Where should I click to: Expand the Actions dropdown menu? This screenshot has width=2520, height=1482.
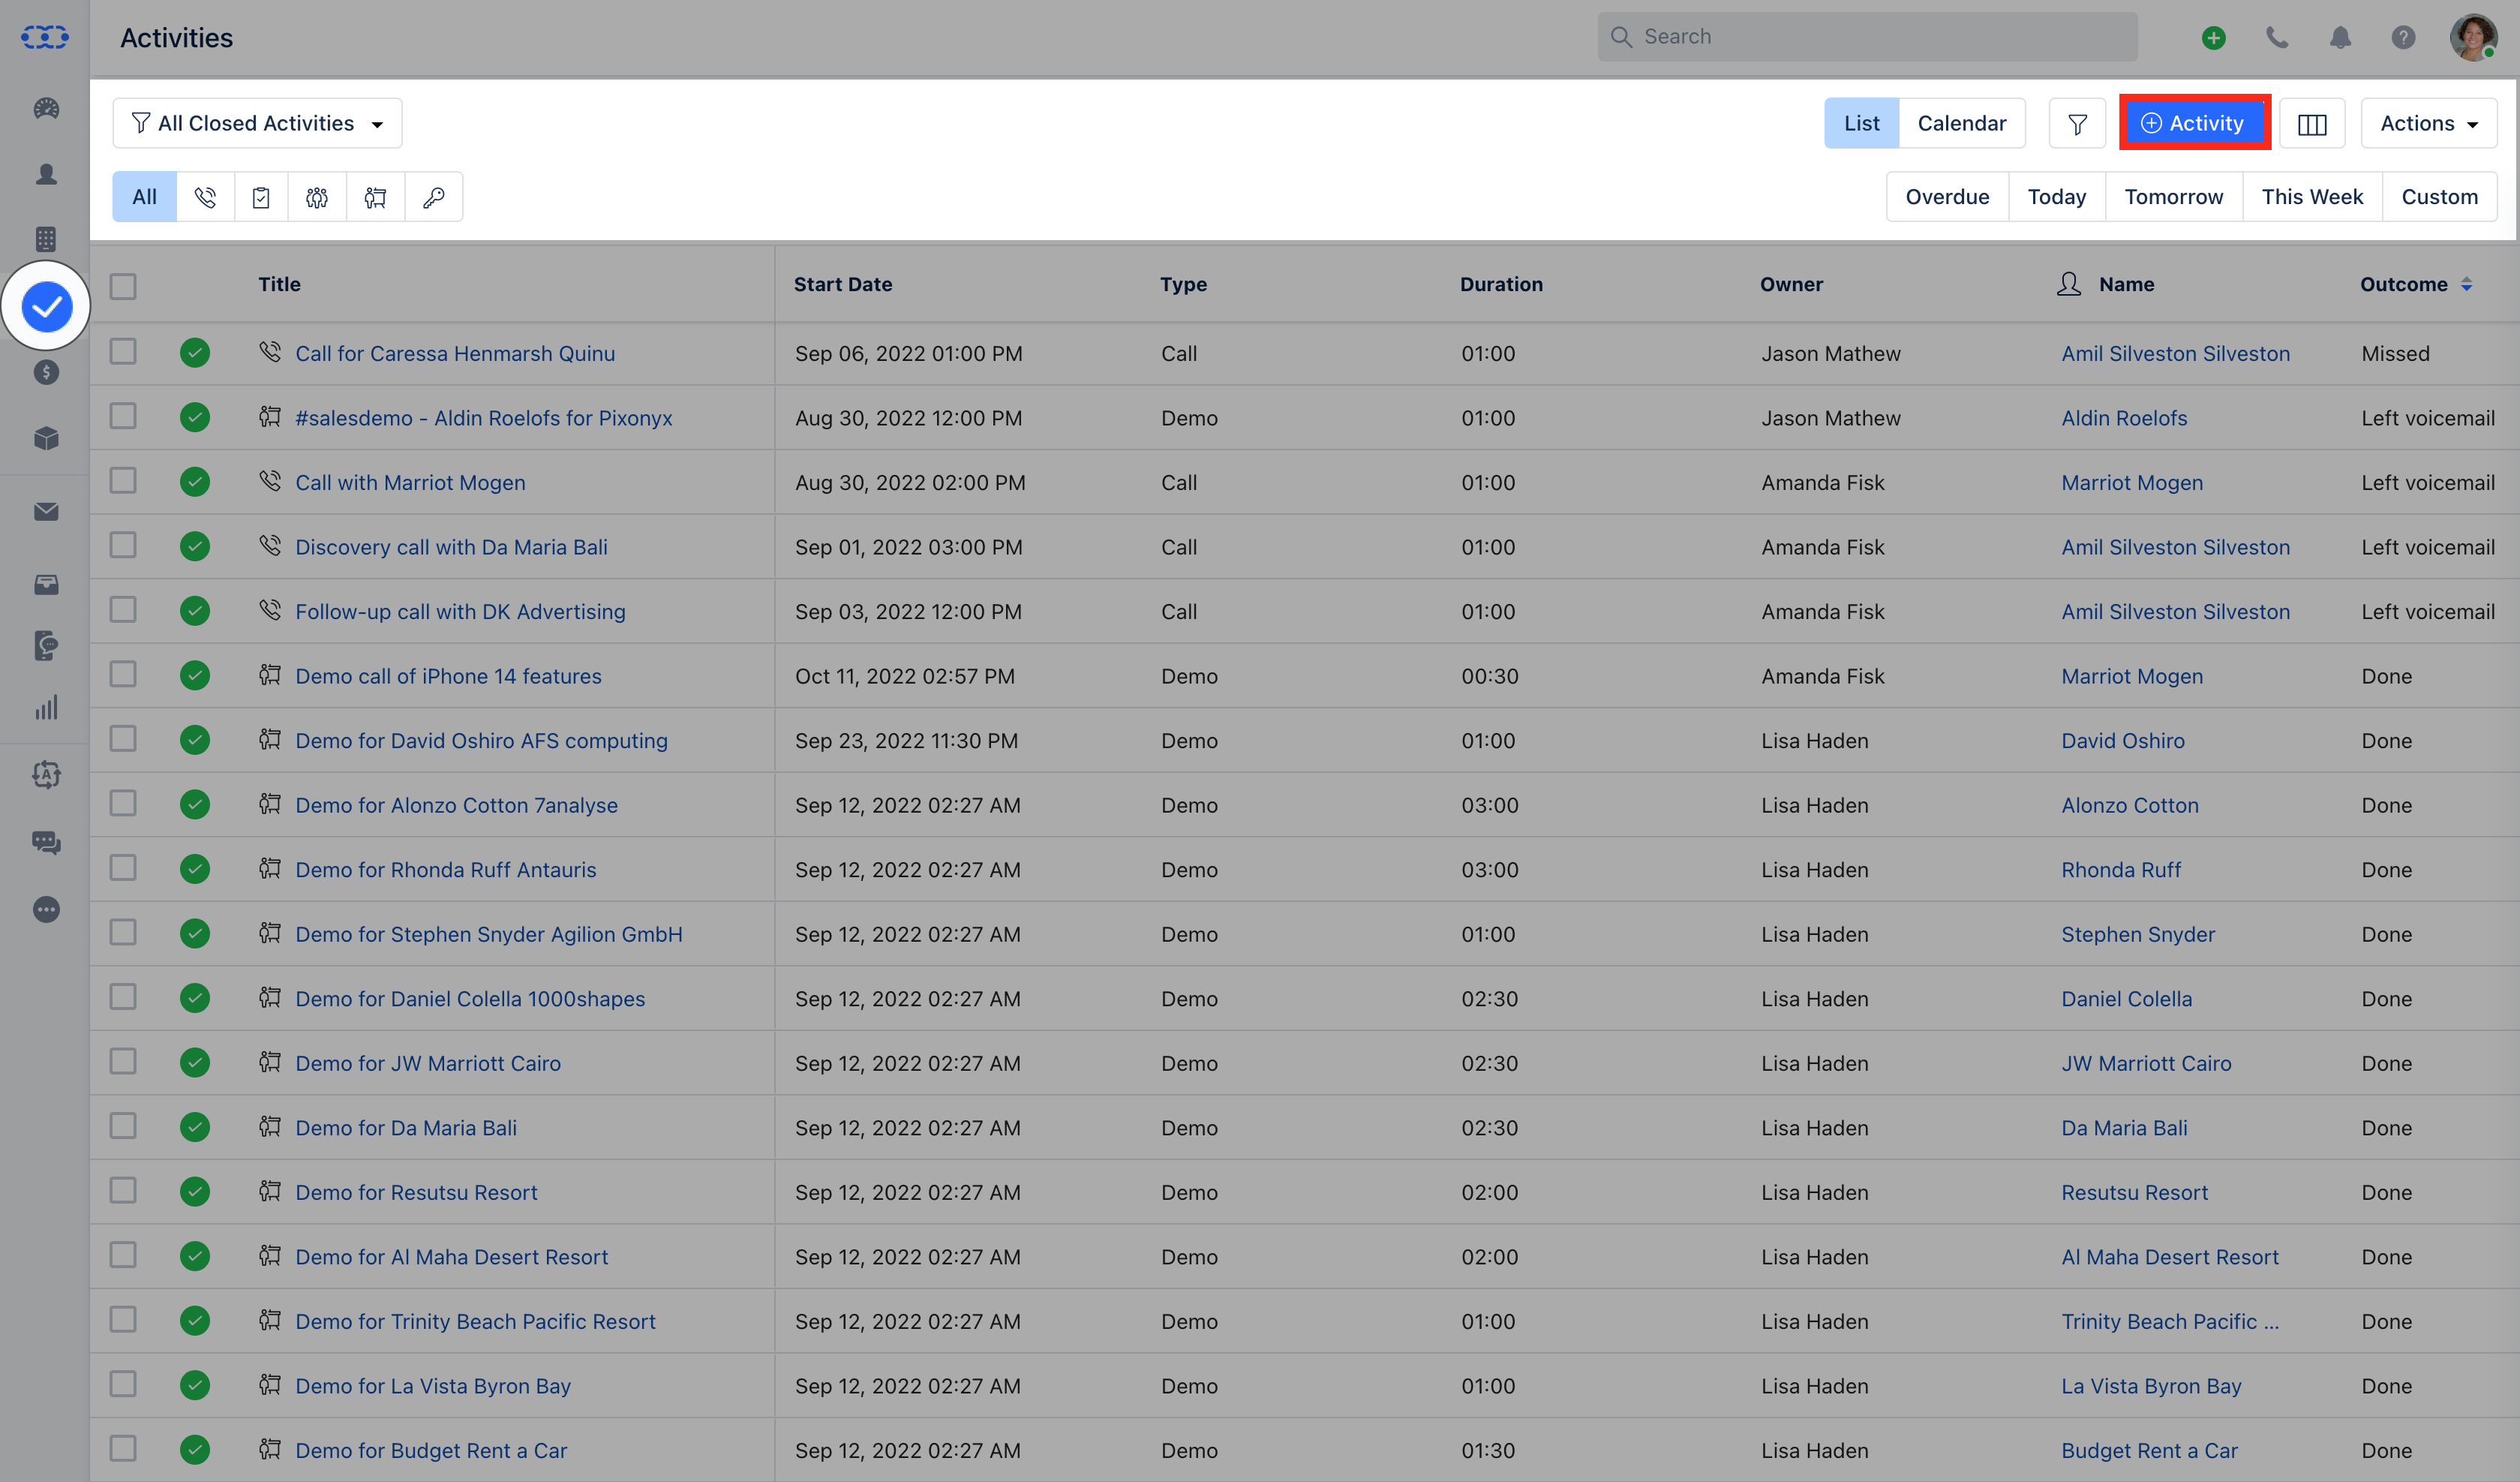(2428, 123)
